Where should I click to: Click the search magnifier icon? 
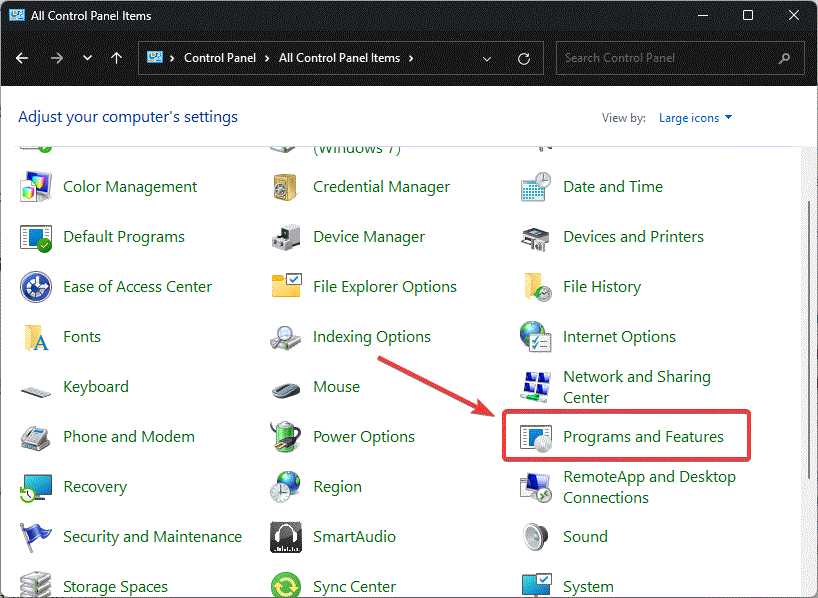pyautogui.click(x=785, y=58)
